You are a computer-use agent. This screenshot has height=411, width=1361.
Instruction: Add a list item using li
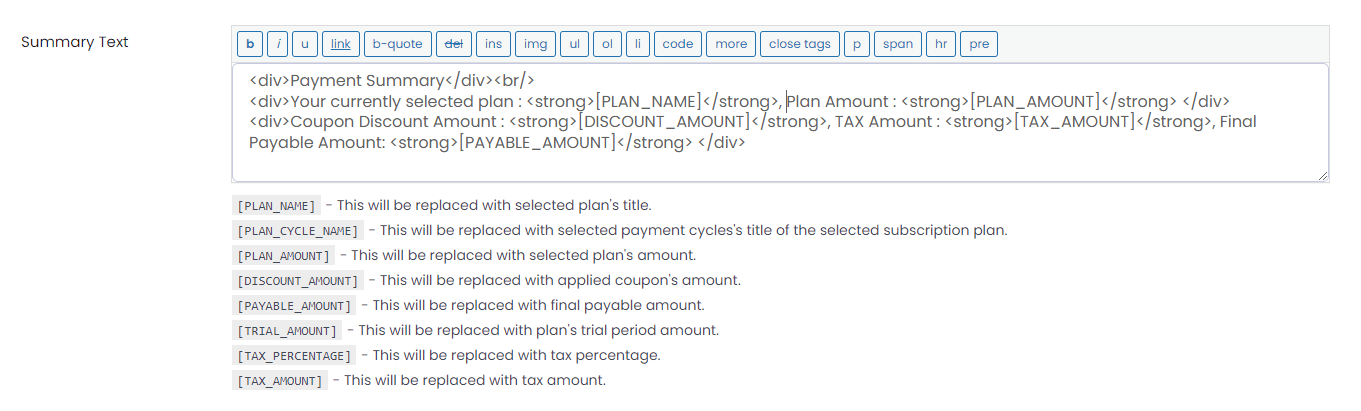point(638,44)
